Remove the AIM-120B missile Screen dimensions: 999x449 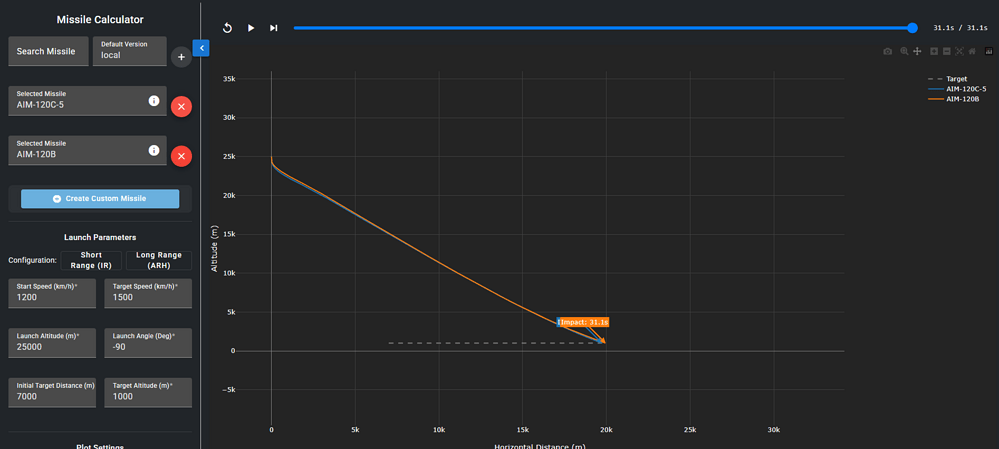tap(181, 156)
